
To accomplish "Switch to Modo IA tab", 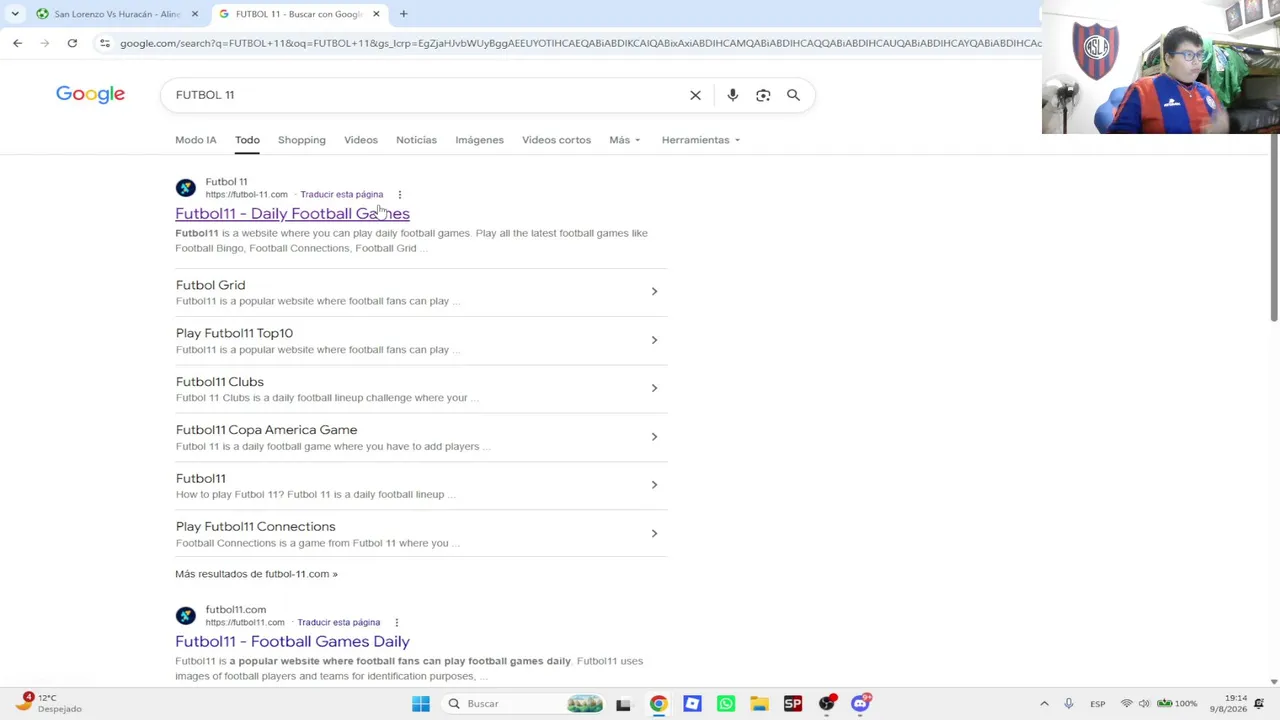I will [x=196, y=140].
